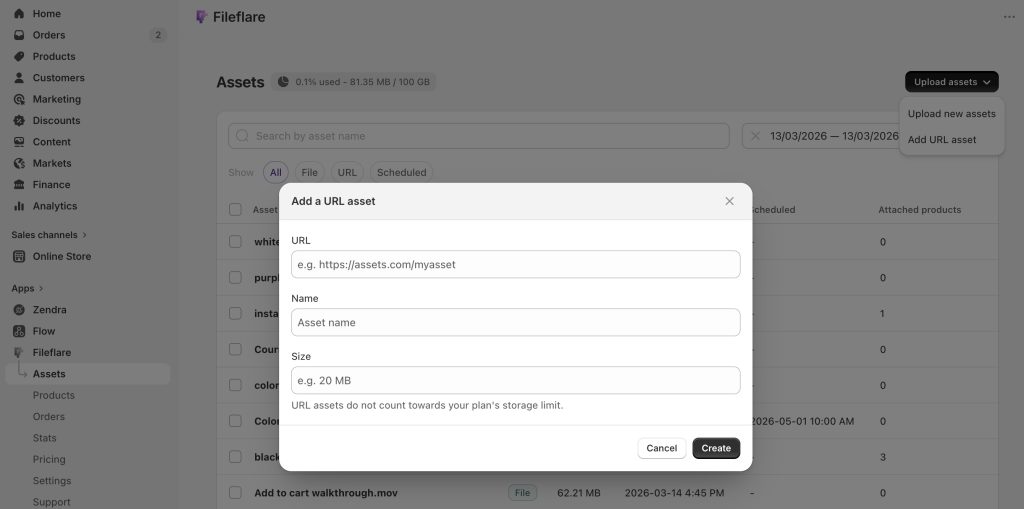Open the Discounts icon in sidebar
Viewport: 1024px width, 509px height.
coord(19,120)
